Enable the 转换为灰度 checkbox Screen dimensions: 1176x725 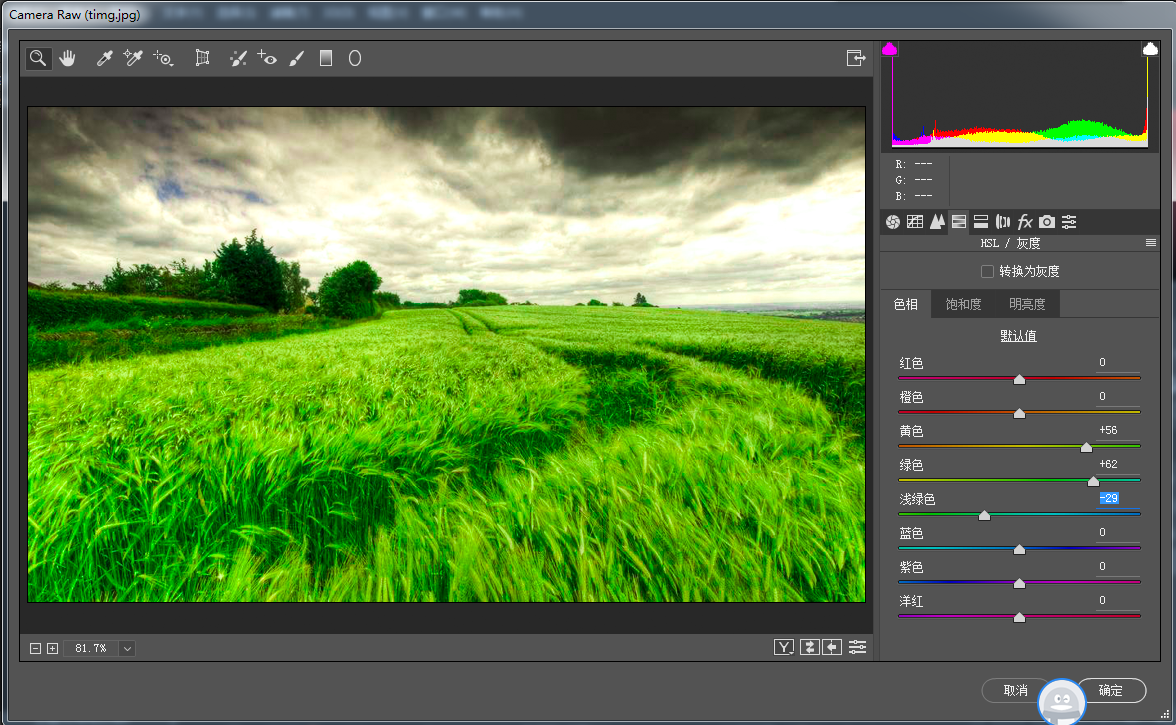pos(987,271)
